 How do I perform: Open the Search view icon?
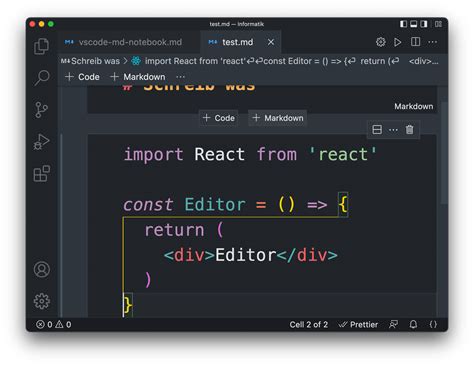point(42,78)
